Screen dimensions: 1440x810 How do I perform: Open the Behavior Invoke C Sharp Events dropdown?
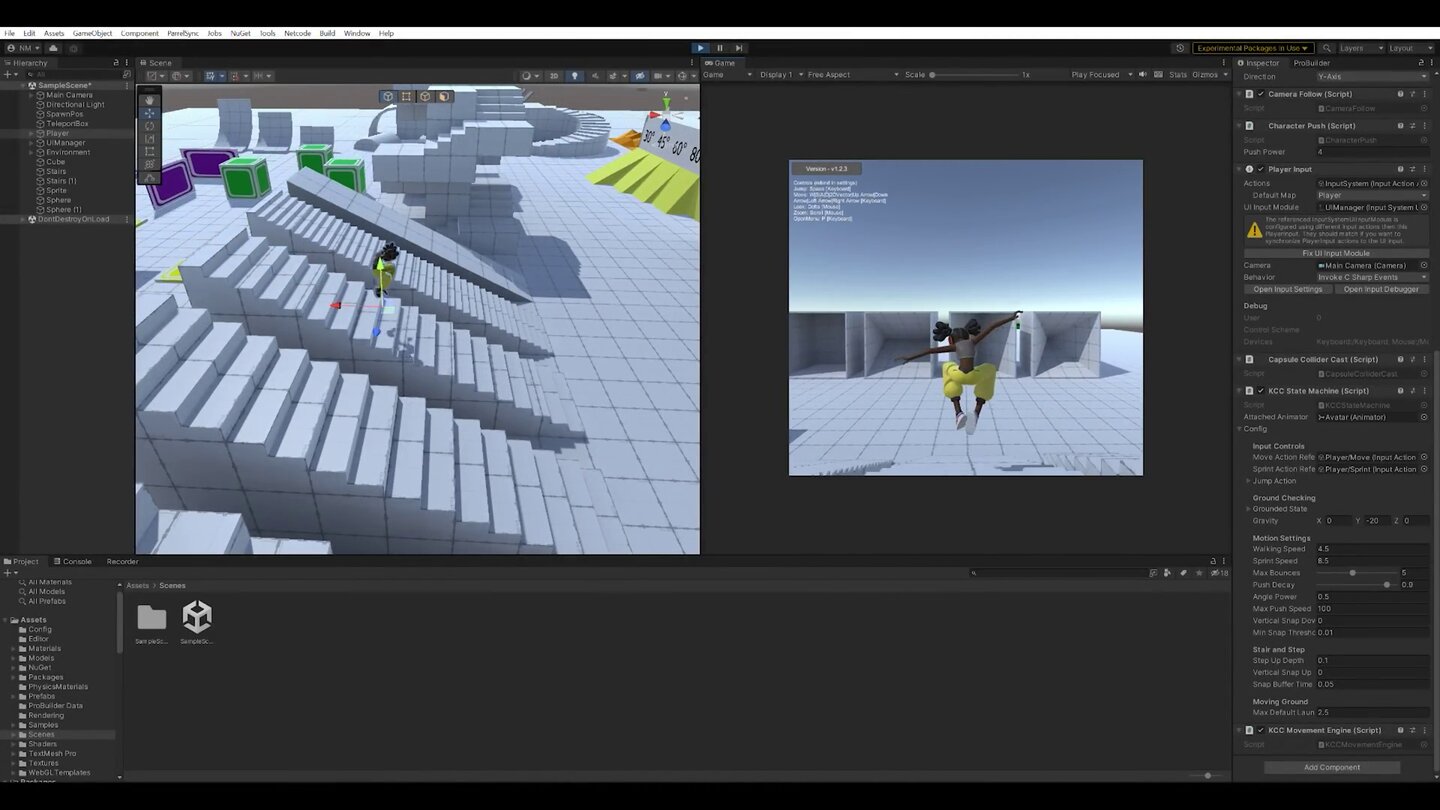[1372, 277]
